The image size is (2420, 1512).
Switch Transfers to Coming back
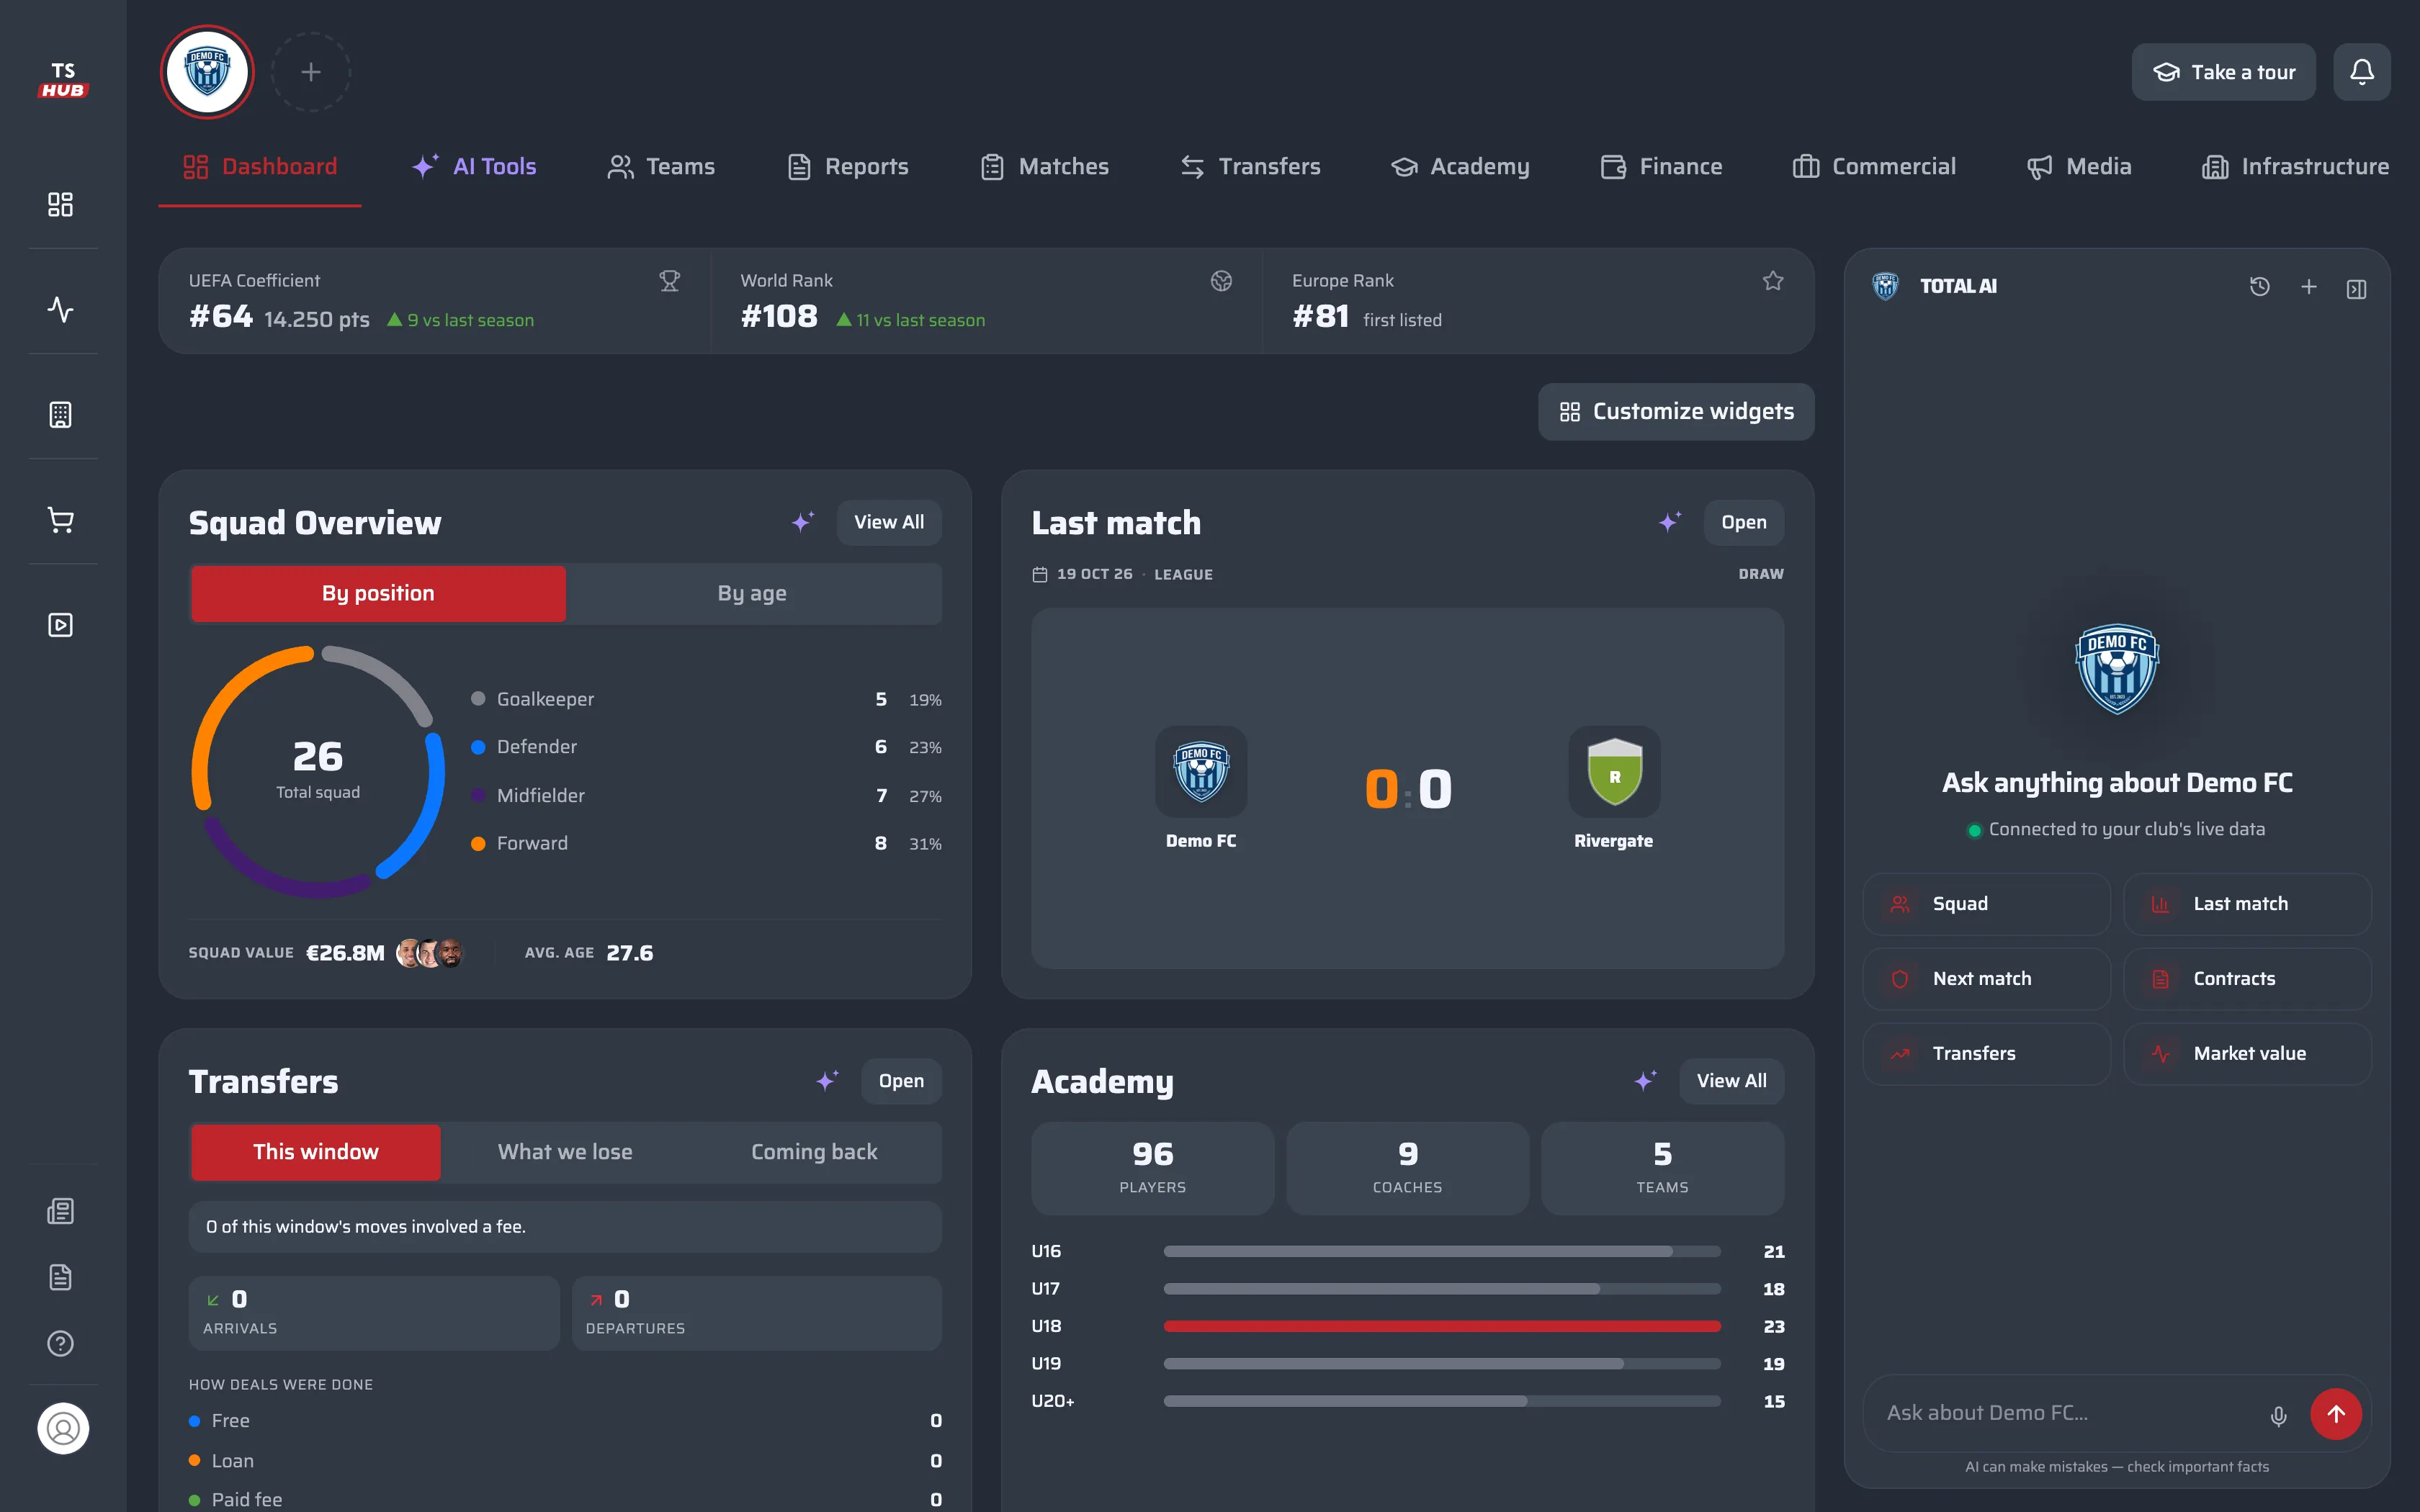(x=814, y=1152)
